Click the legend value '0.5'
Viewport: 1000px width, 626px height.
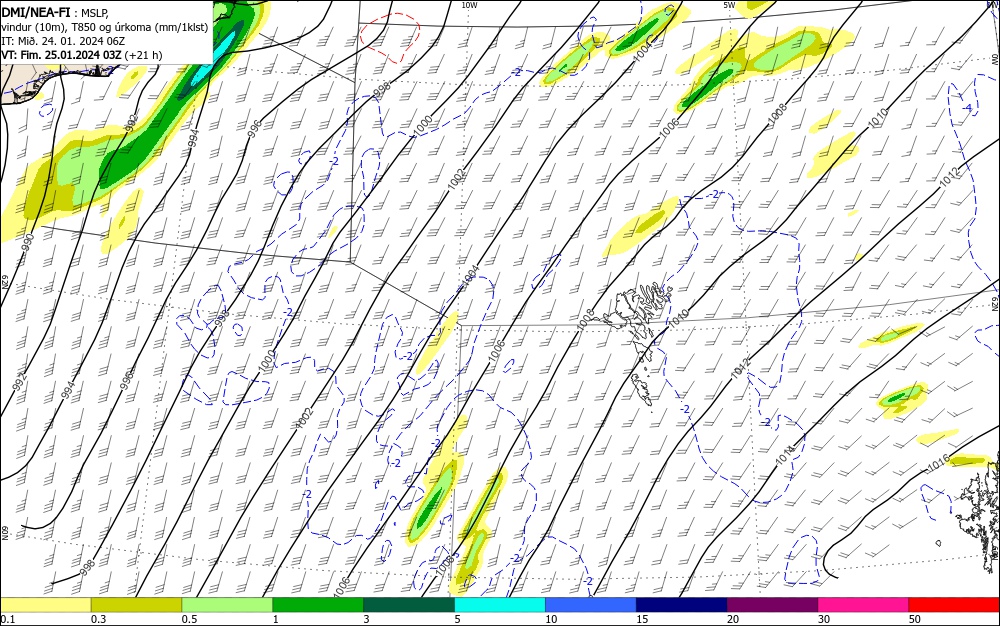(x=189, y=619)
